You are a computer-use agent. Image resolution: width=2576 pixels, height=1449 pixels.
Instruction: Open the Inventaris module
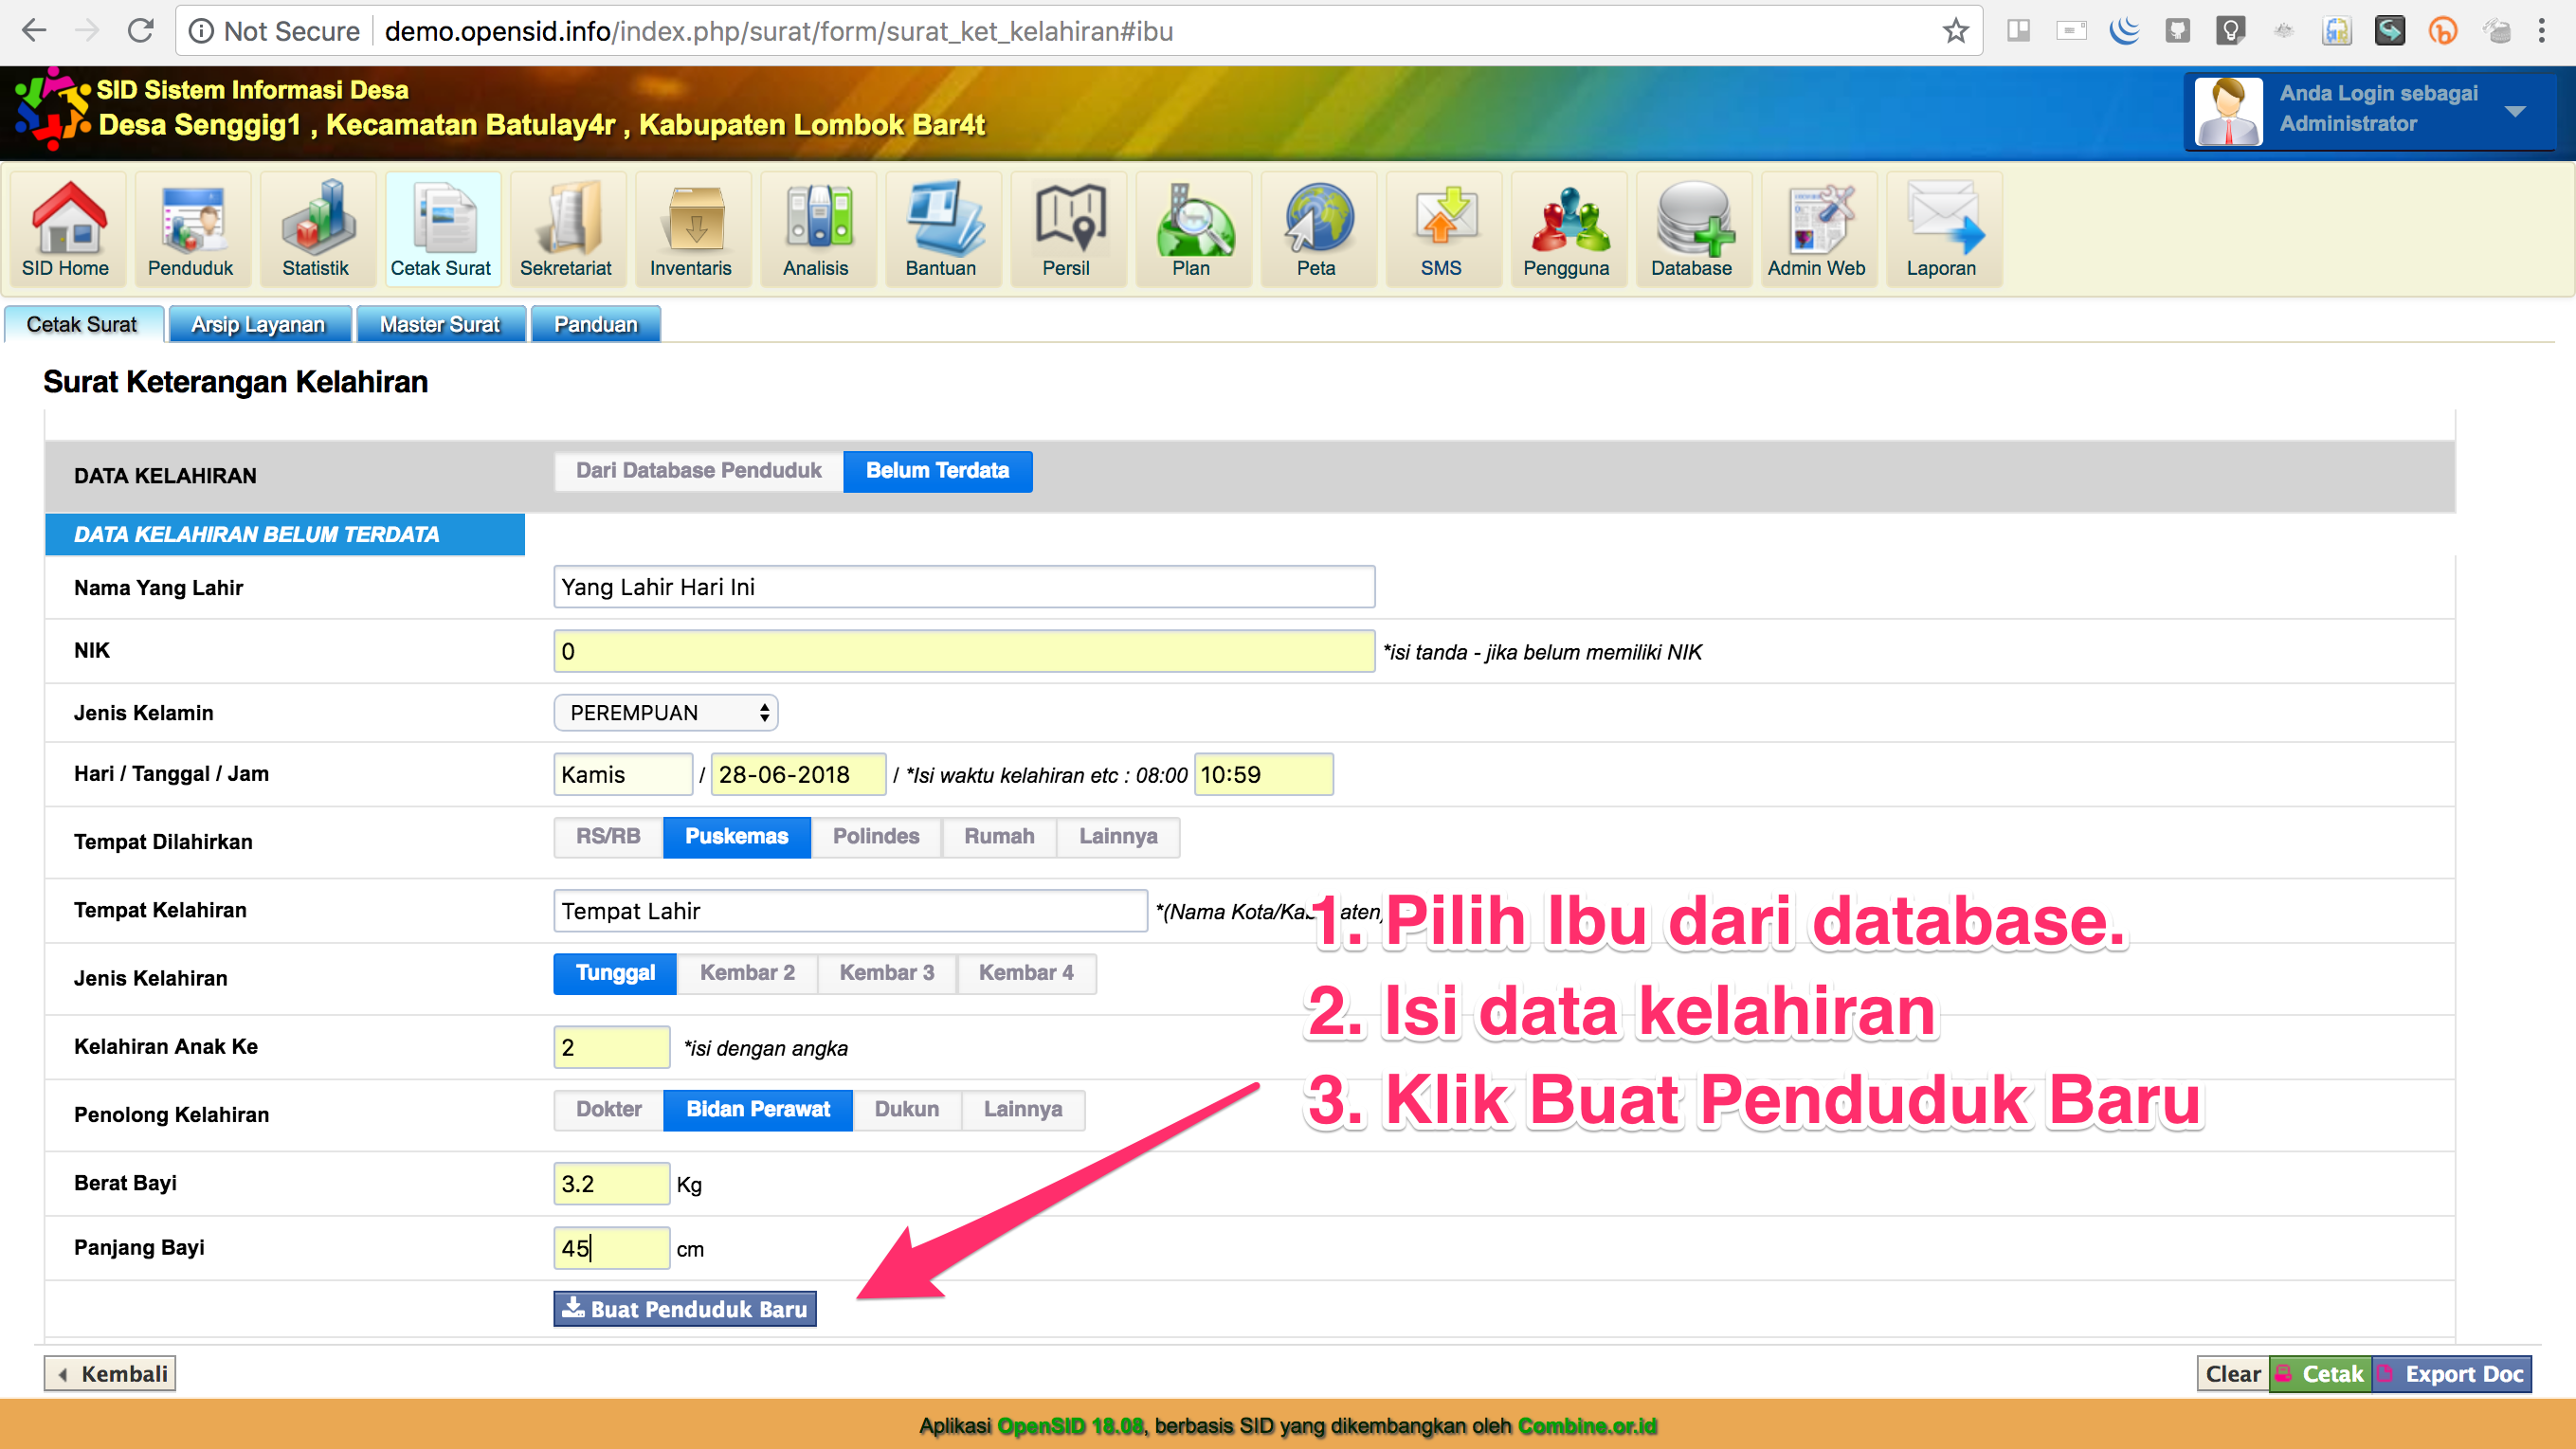pyautogui.click(x=693, y=228)
